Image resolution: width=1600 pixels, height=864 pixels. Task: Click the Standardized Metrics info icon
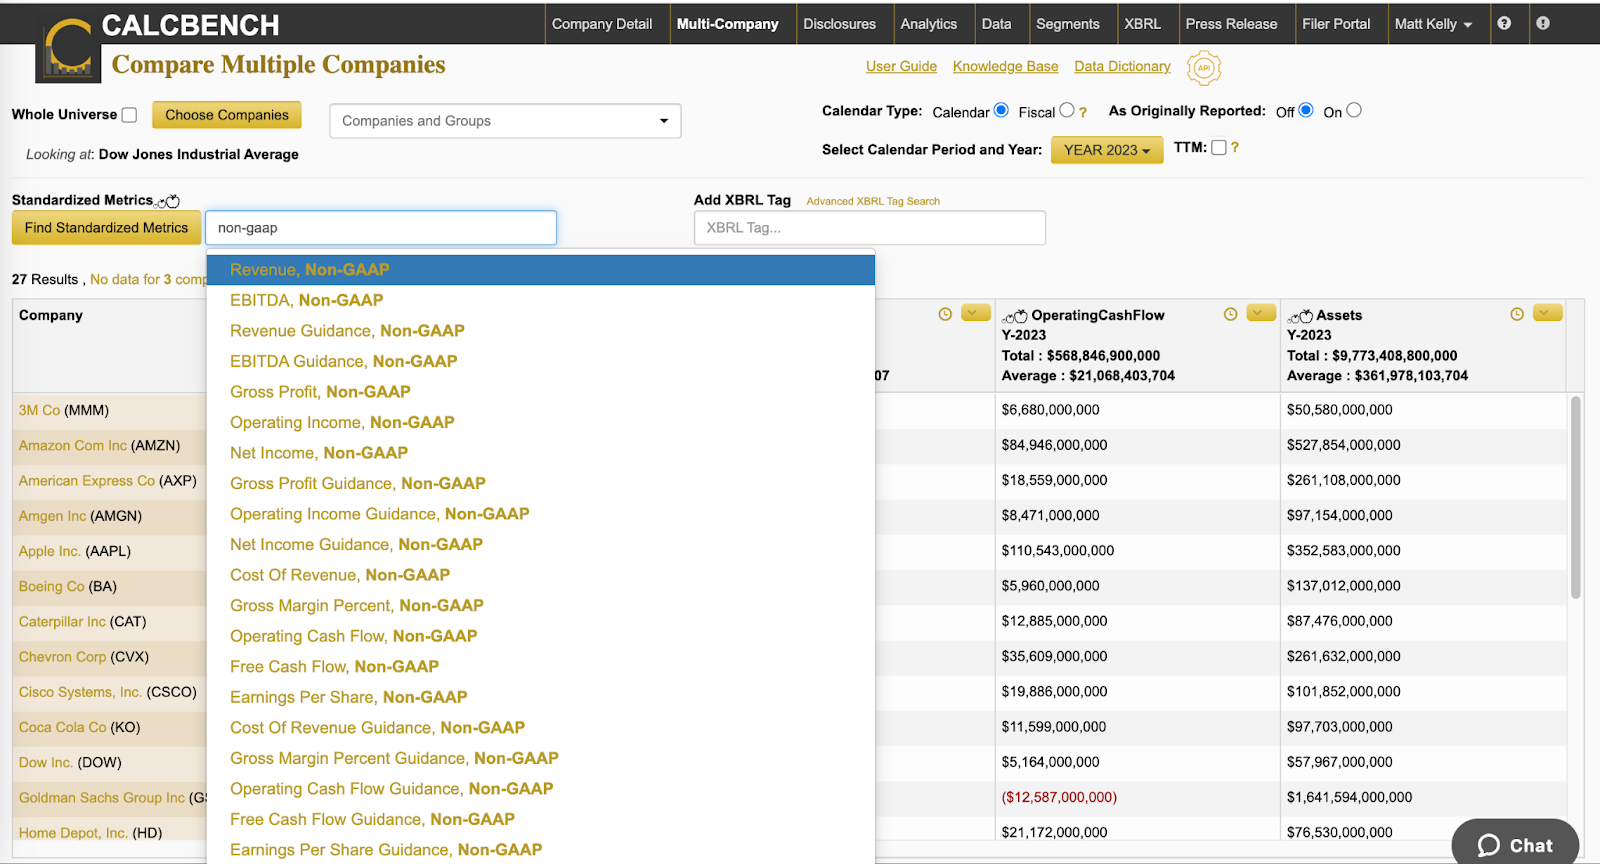[168, 201]
